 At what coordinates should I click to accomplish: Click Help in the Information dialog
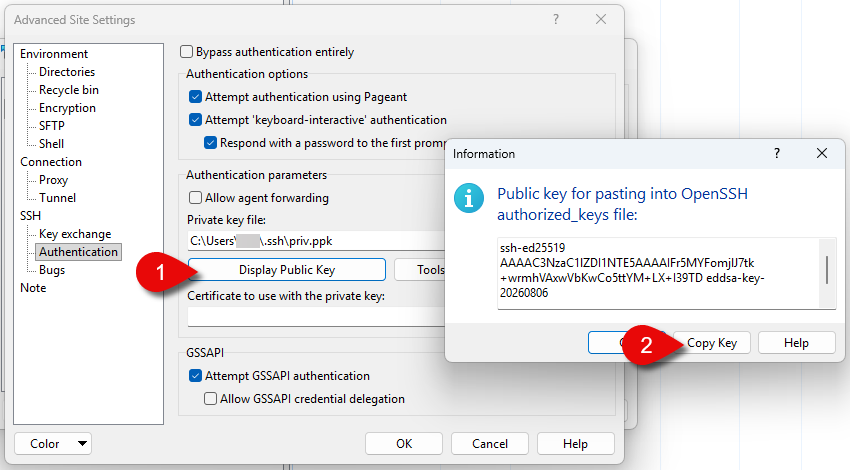coord(796,343)
